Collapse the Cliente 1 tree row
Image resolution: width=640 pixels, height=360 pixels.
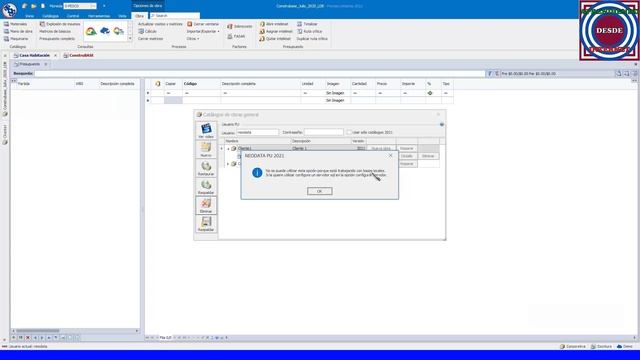pyautogui.click(x=228, y=149)
